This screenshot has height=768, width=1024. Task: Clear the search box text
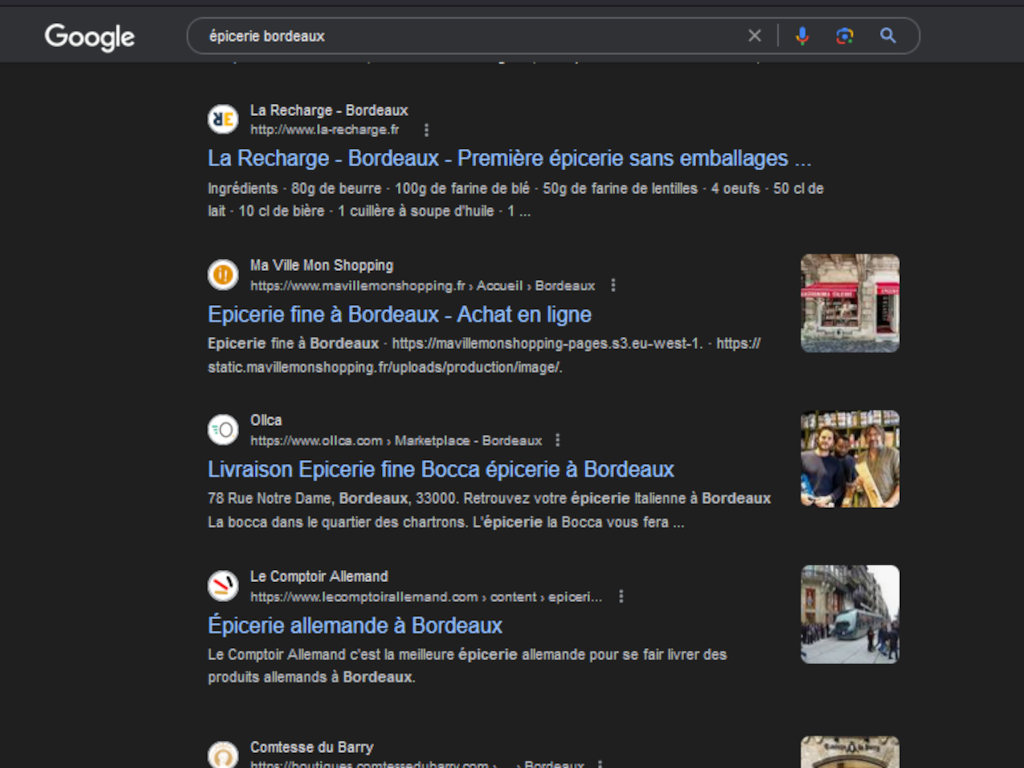point(754,36)
